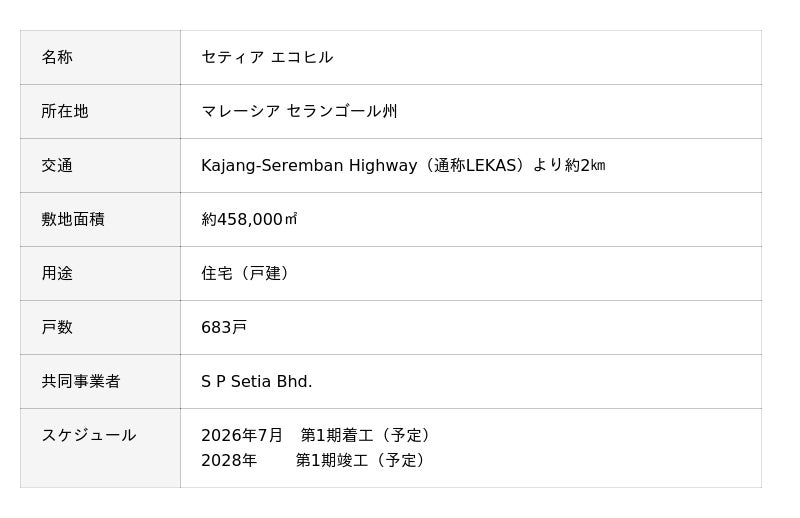Screen dimensions: 800x518
Task: Select the 683戸 unit count
Action: point(224,327)
